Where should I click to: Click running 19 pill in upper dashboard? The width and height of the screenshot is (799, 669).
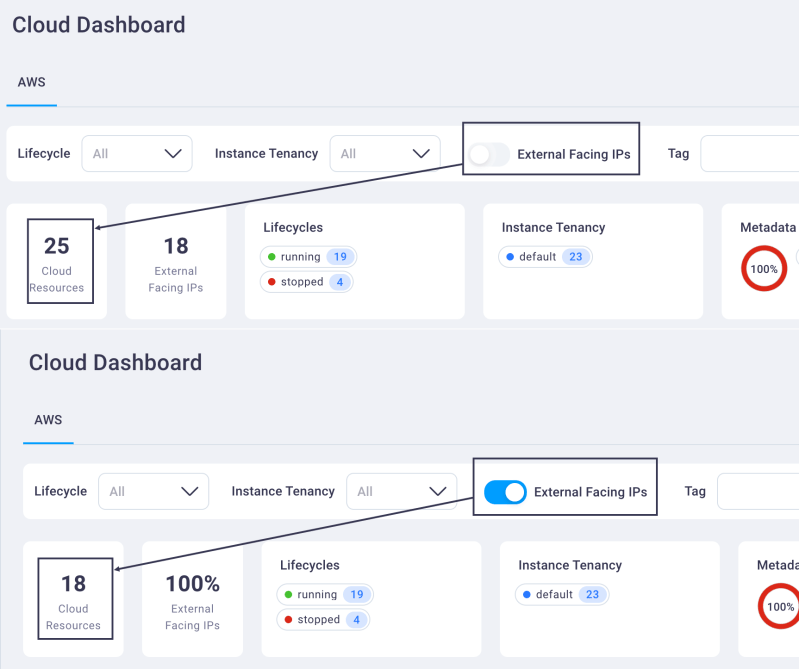click(x=308, y=257)
